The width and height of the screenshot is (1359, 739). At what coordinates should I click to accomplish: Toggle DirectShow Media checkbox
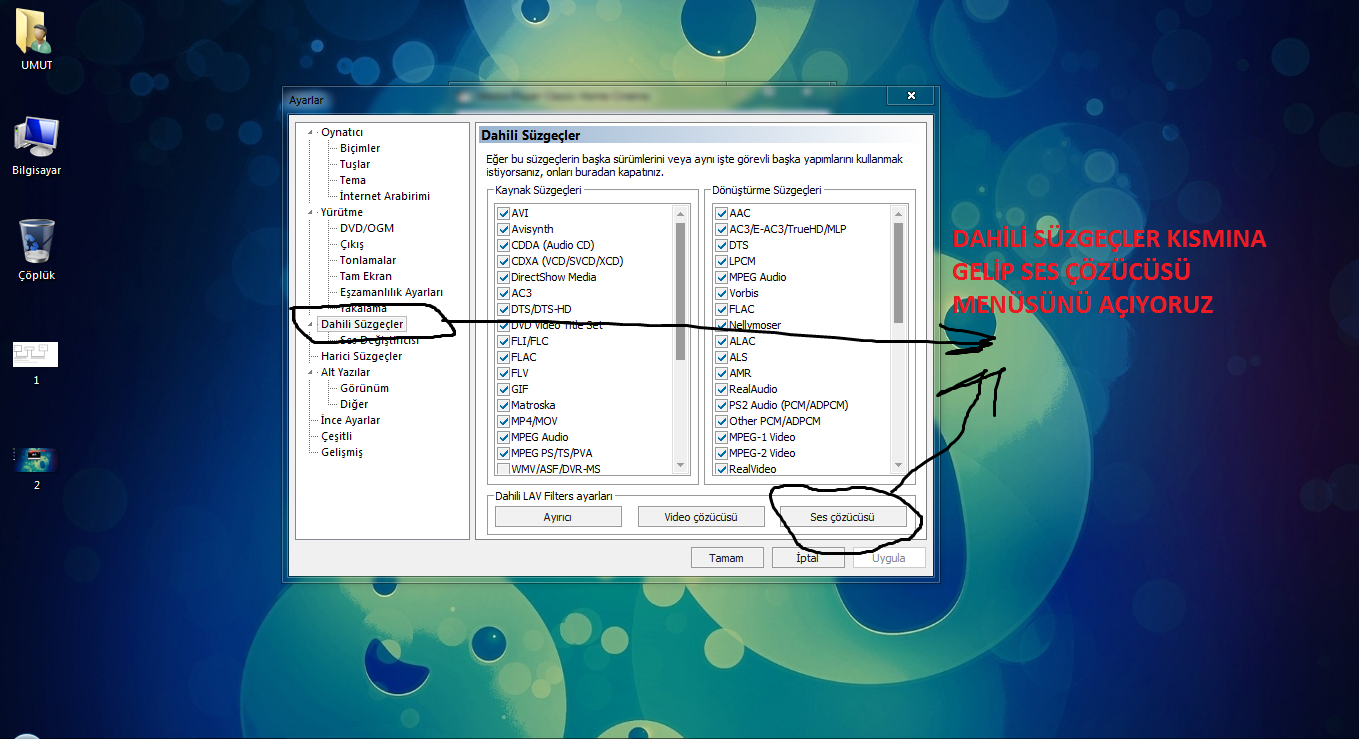point(504,277)
